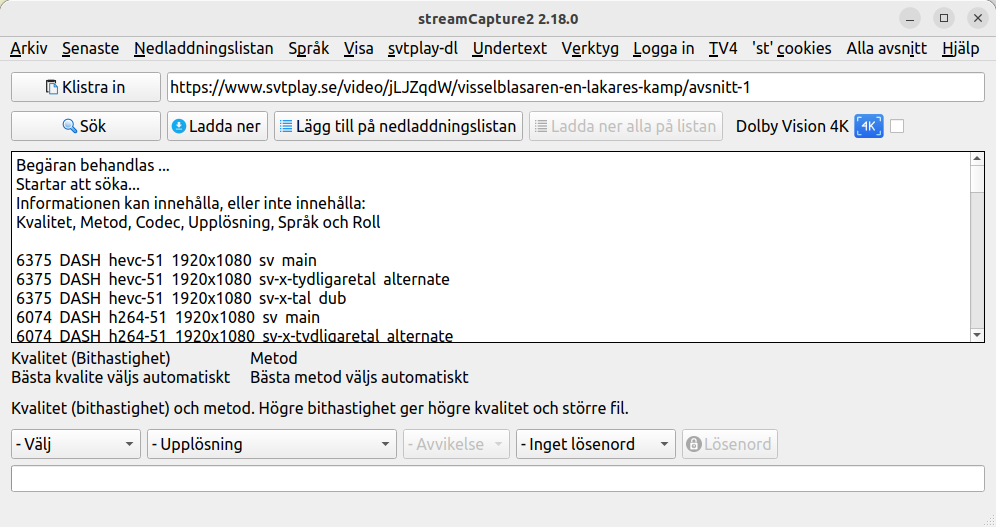Minimize the streamCapture2 window
996x527 pixels.
pyautogui.click(x=910, y=18)
